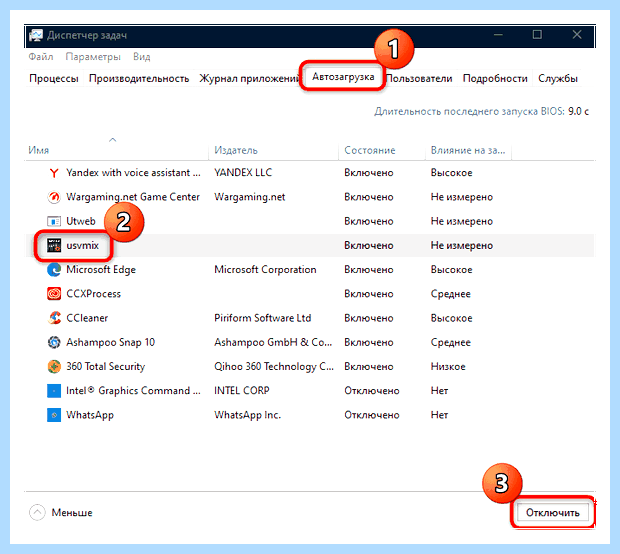Screen dimensions: 620x554
Task: Sort by the Имя column header
Action: [116, 150]
